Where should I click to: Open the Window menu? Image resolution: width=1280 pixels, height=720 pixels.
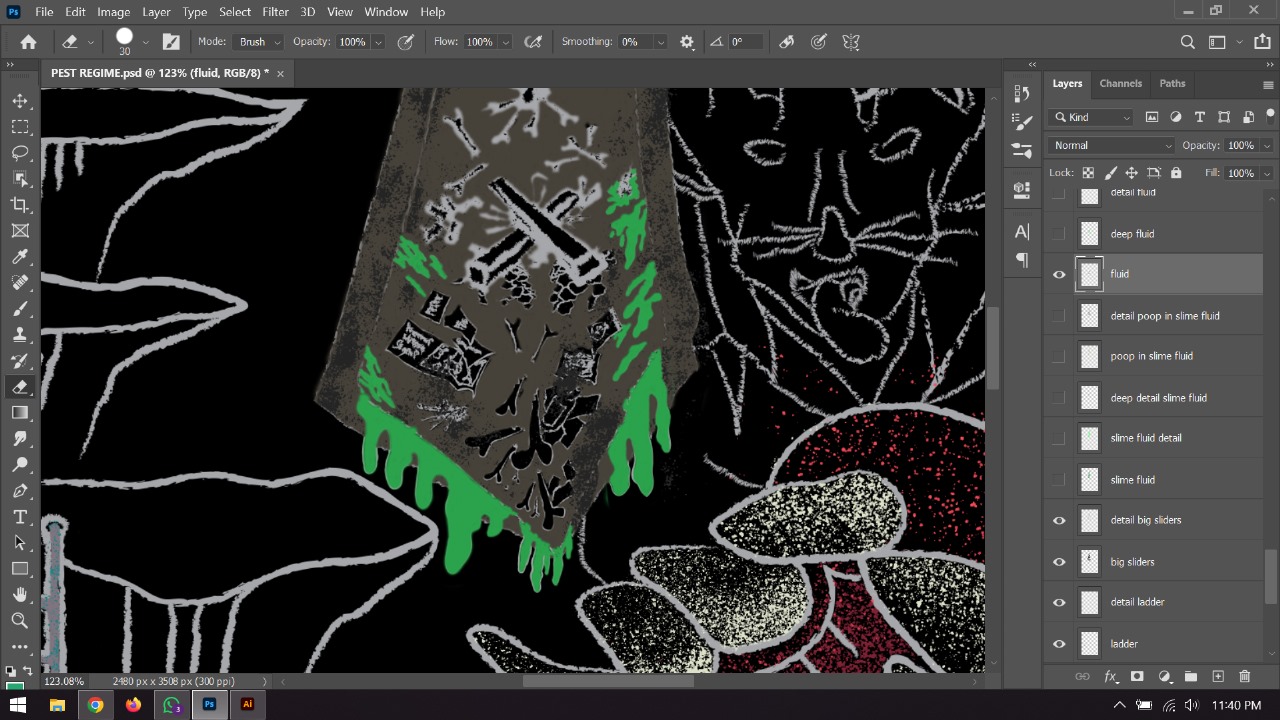pos(386,11)
